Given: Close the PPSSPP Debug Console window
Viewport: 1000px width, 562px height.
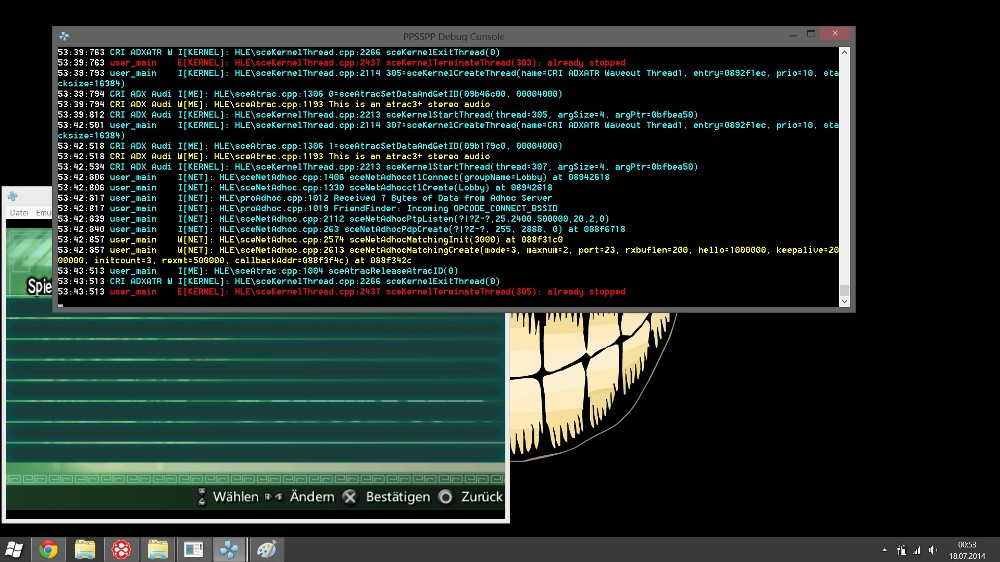Looking at the screenshot, I should pos(834,35).
